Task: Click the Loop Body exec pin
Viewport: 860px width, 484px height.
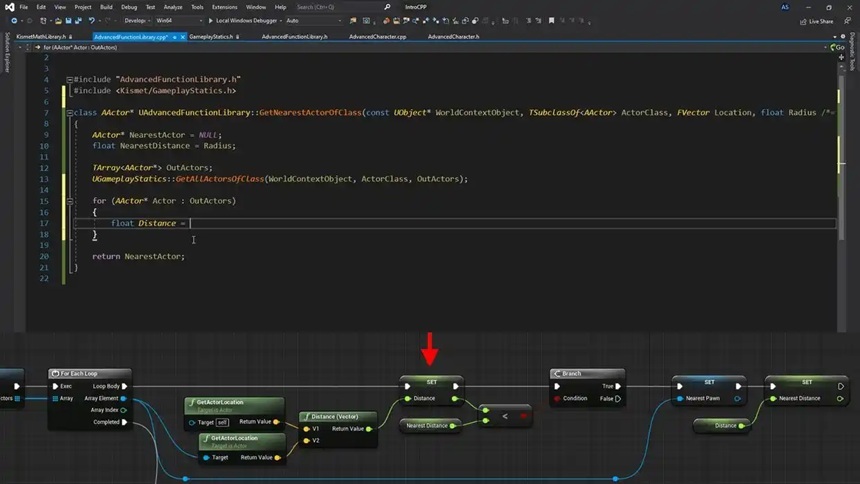Action: (x=125, y=386)
